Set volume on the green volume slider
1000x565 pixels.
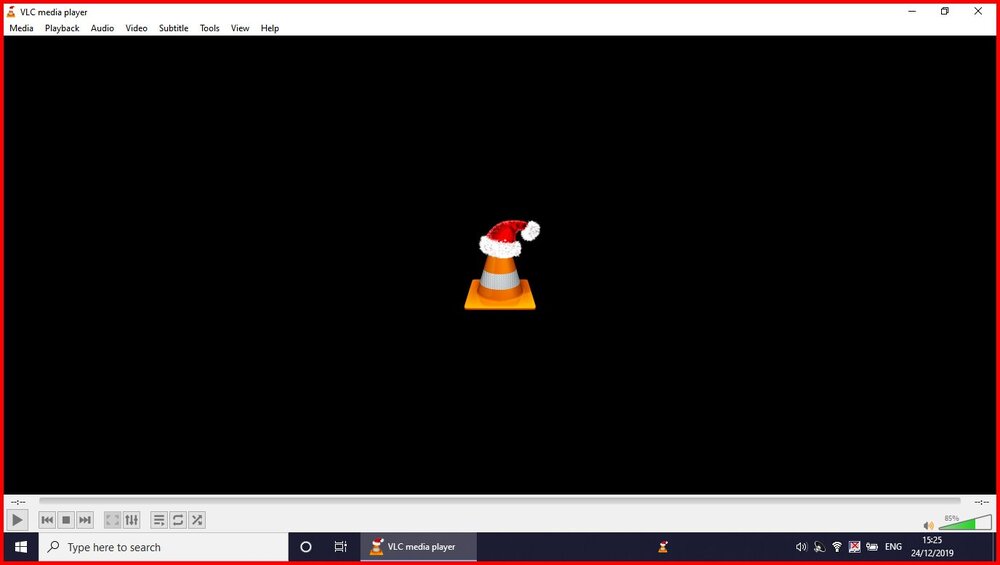pyautogui.click(x=966, y=522)
